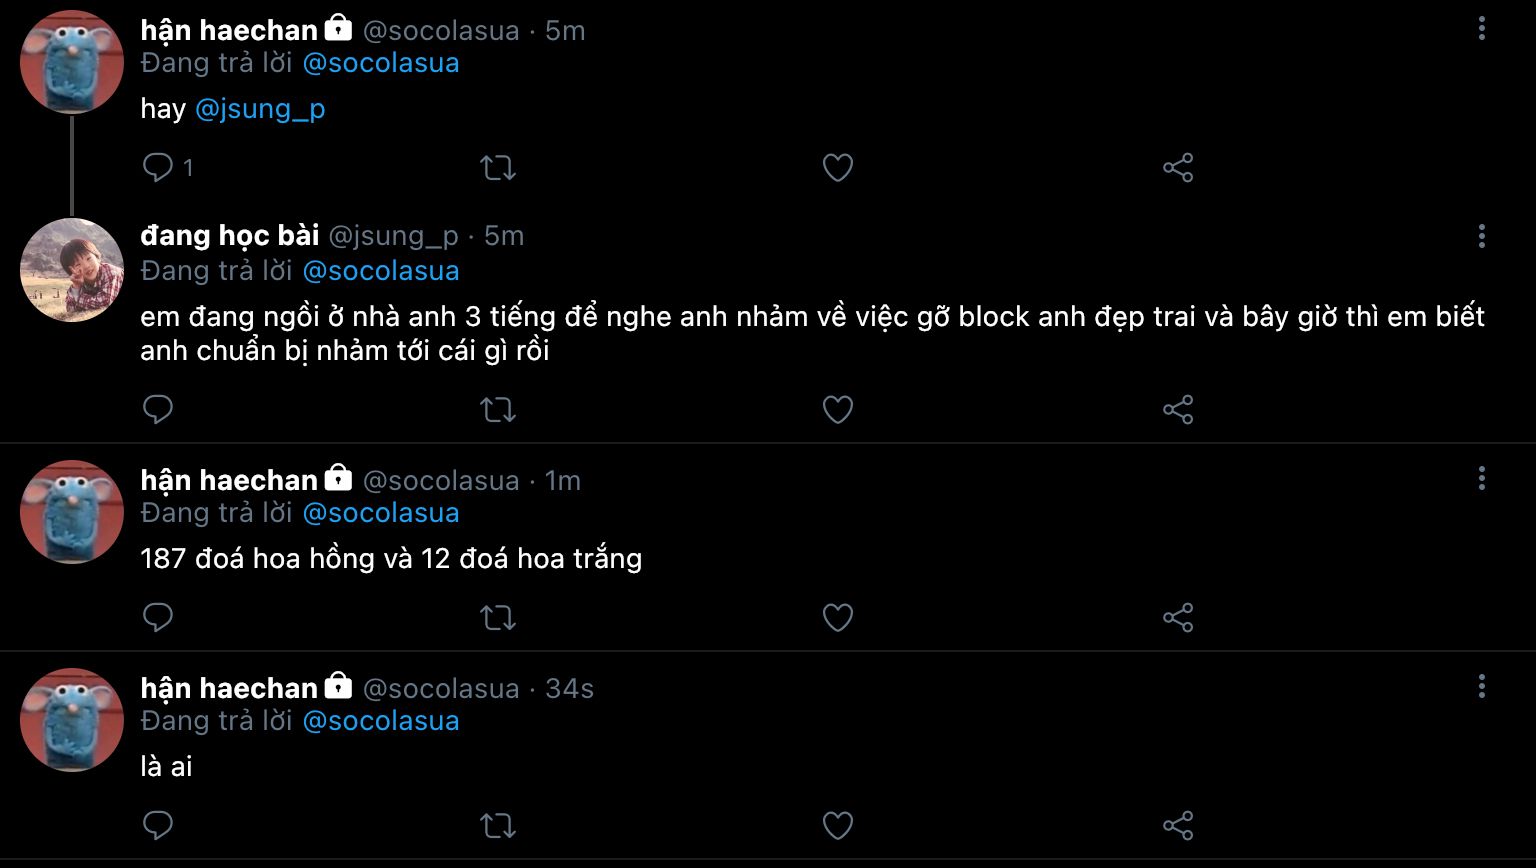Image resolution: width=1536 pixels, height=868 pixels.
Task: Like the "hay @jsung_p" tweet
Action: pos(837,167)
